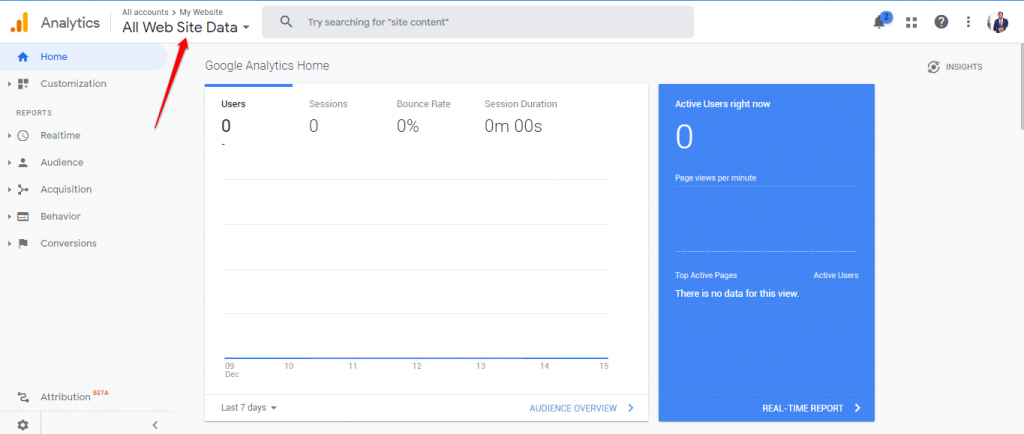Open the All Web Site Data dropdown
1024x434 pixels.
[186, 28]
